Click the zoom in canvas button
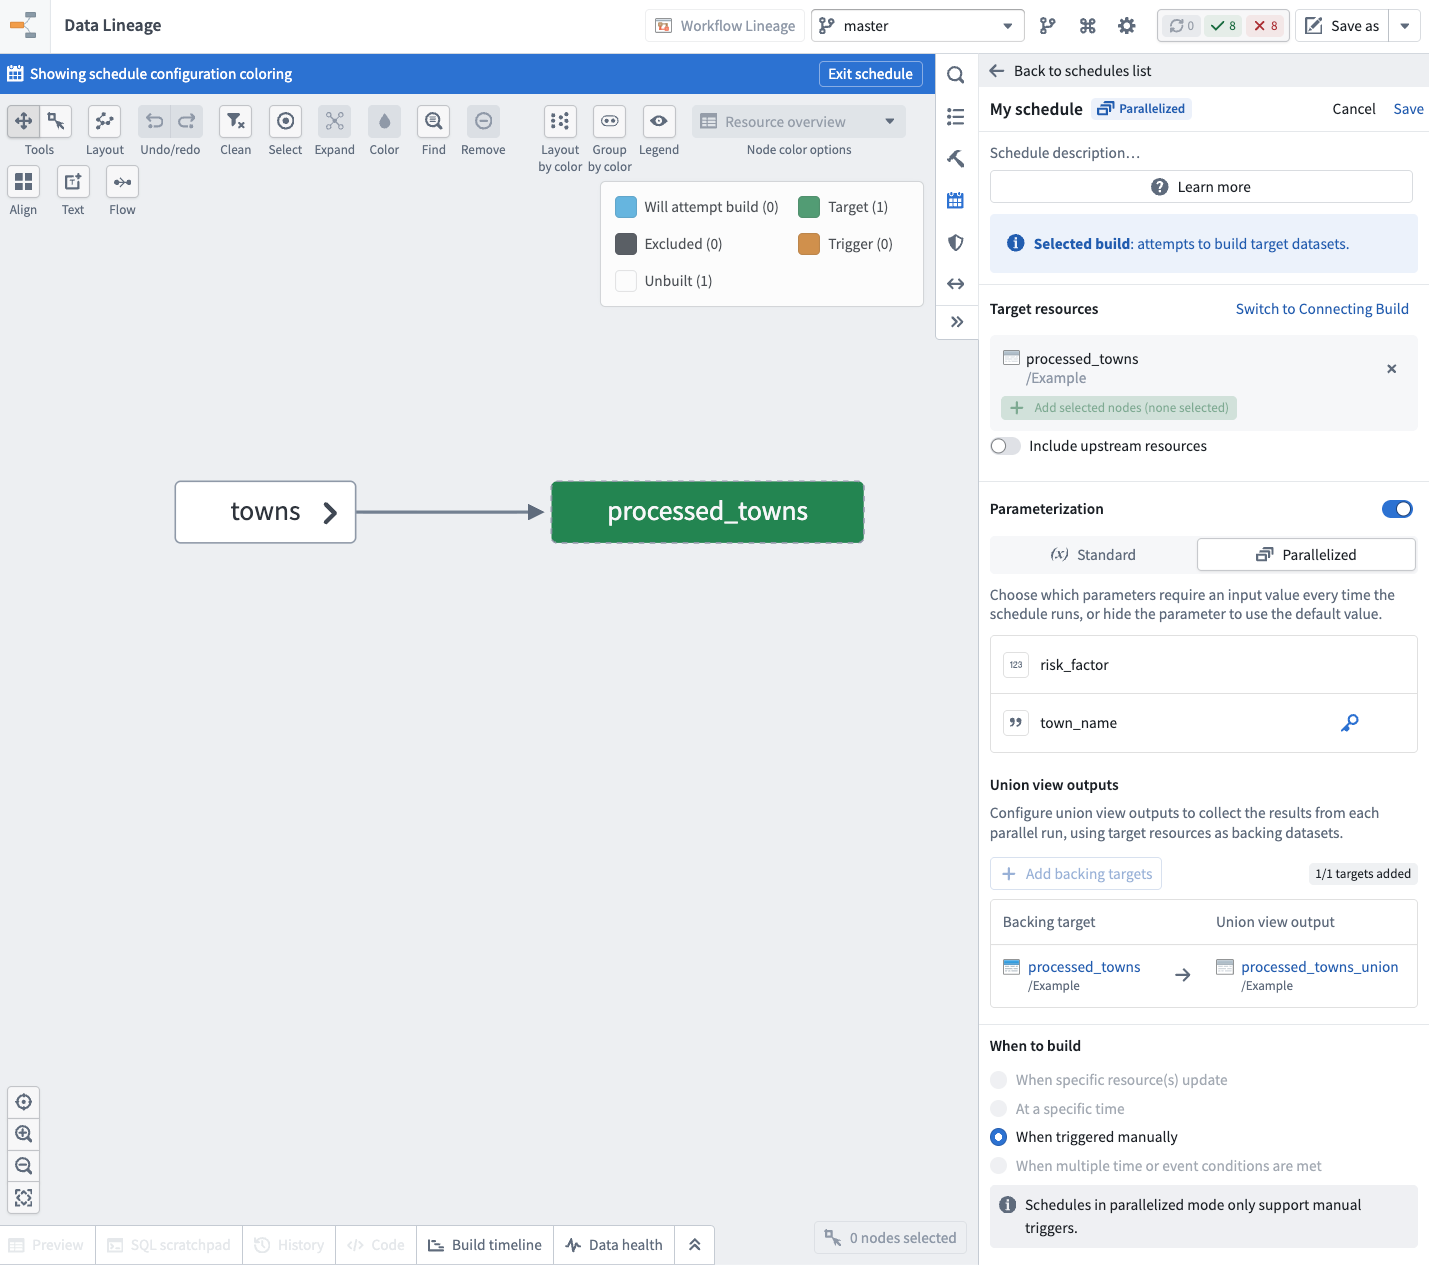1429x1265 pixels. (x=24, y=1134)
